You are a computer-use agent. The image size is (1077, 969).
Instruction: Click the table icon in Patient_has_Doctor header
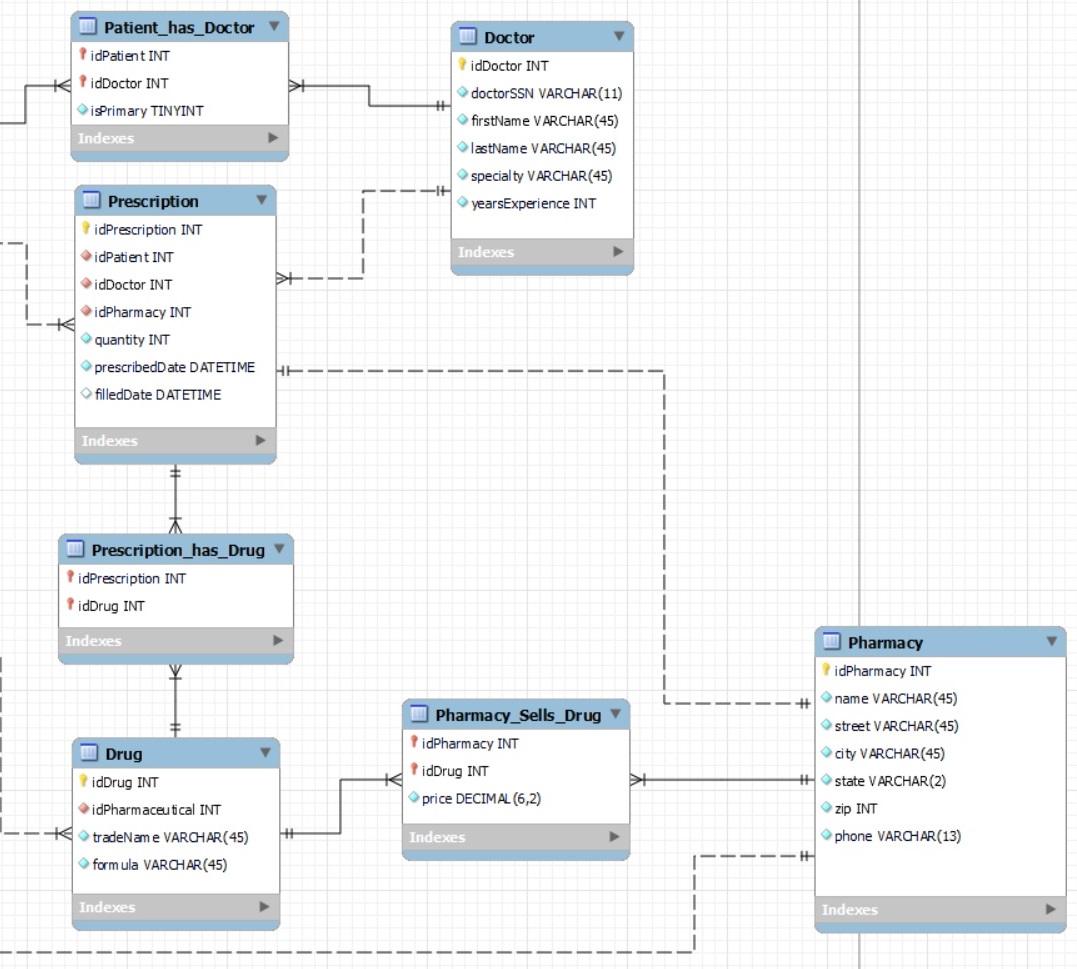click(x=88, y=27)
